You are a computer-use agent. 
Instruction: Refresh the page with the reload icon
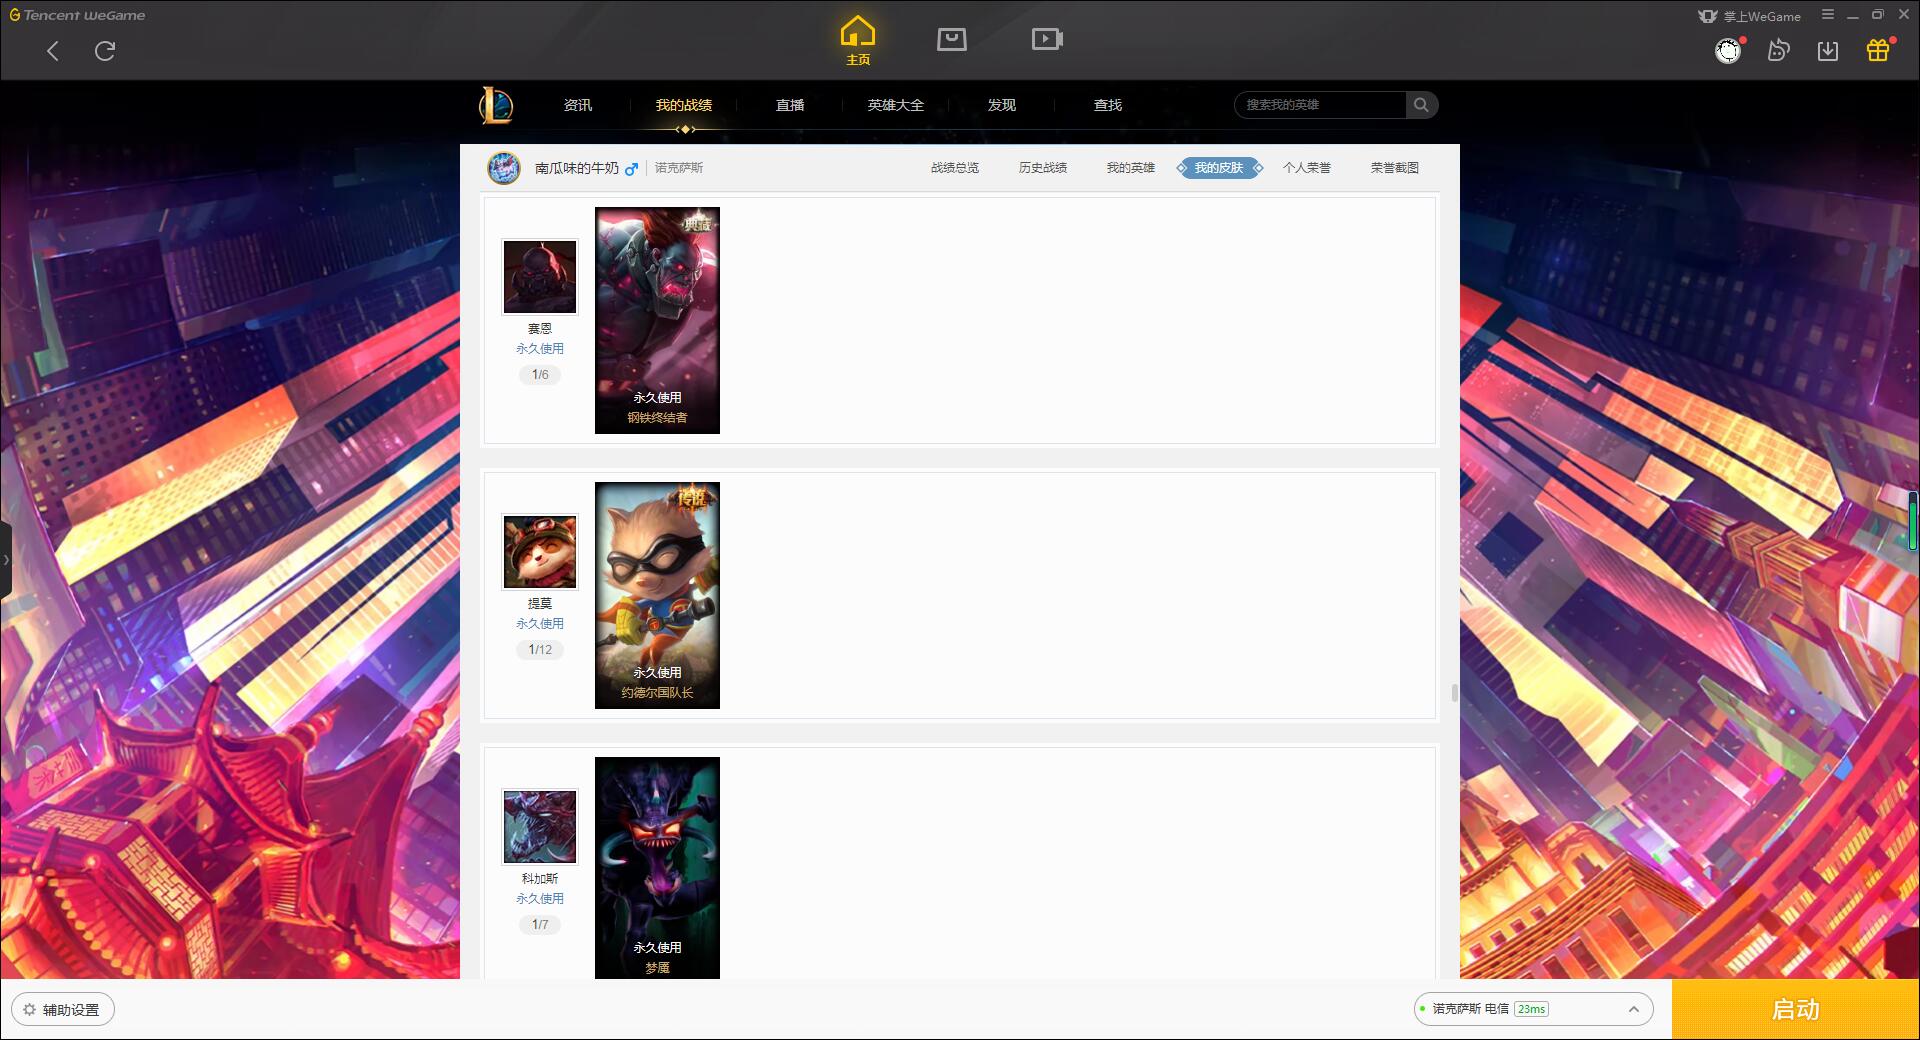click(x=105, y=51)
